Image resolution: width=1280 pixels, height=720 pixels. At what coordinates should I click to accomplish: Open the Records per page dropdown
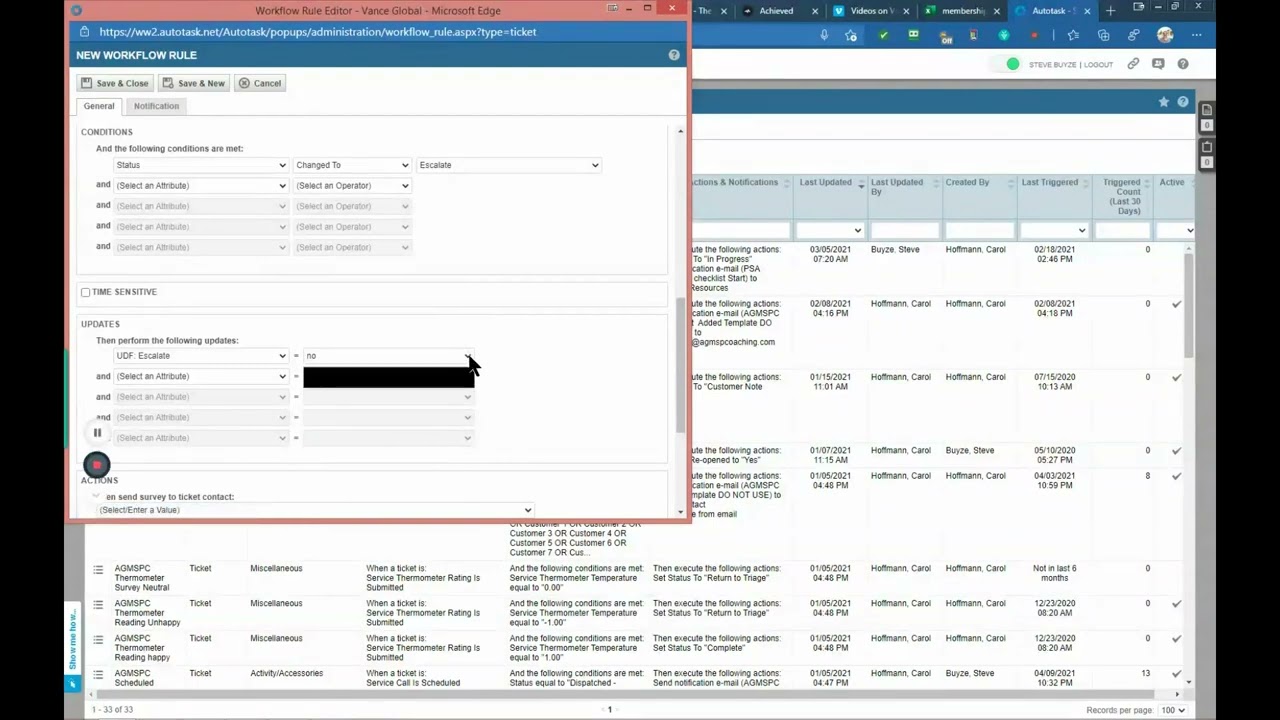(x=1172, y=710)
